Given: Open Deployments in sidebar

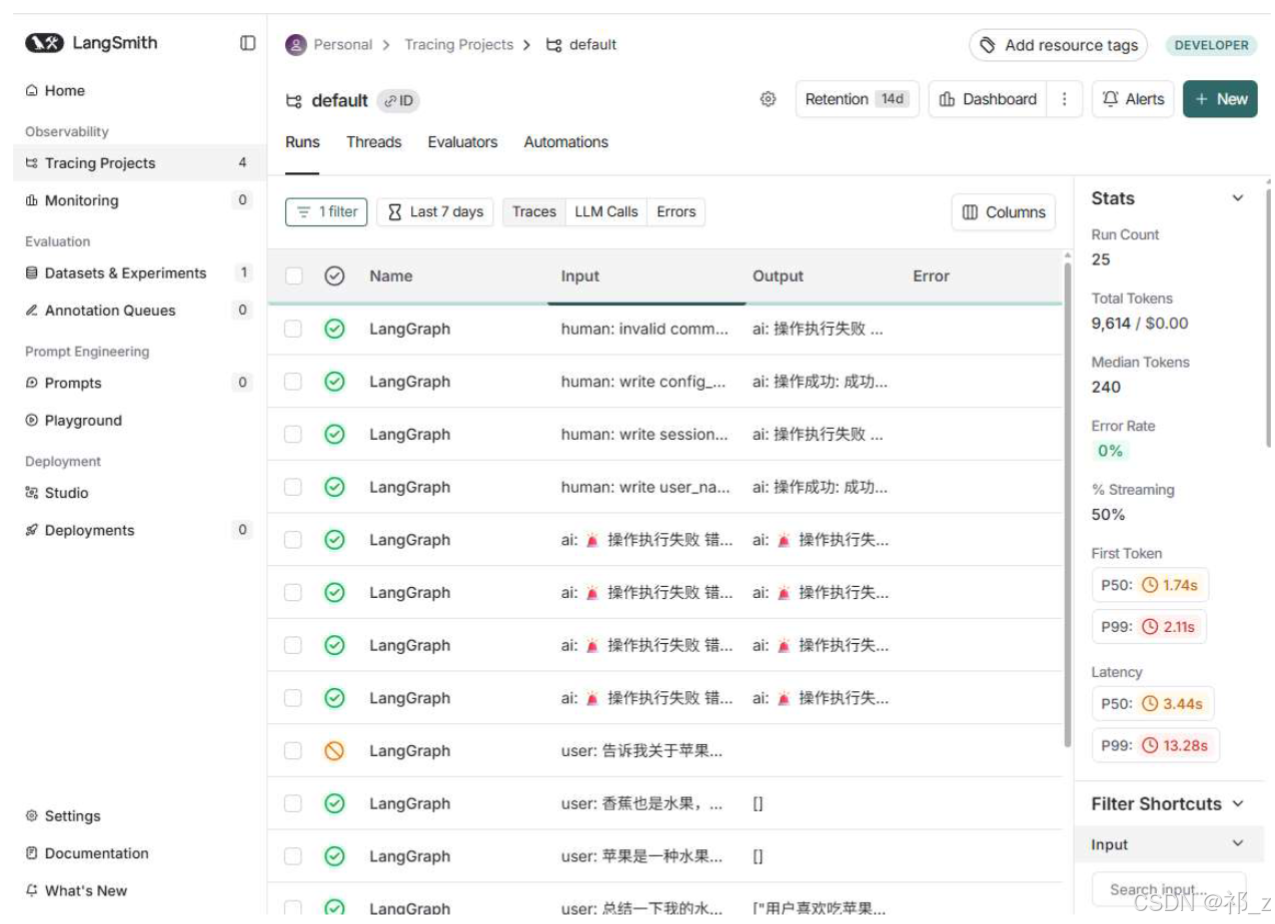Looking at the screenshot, I should [x=139, y=530].
